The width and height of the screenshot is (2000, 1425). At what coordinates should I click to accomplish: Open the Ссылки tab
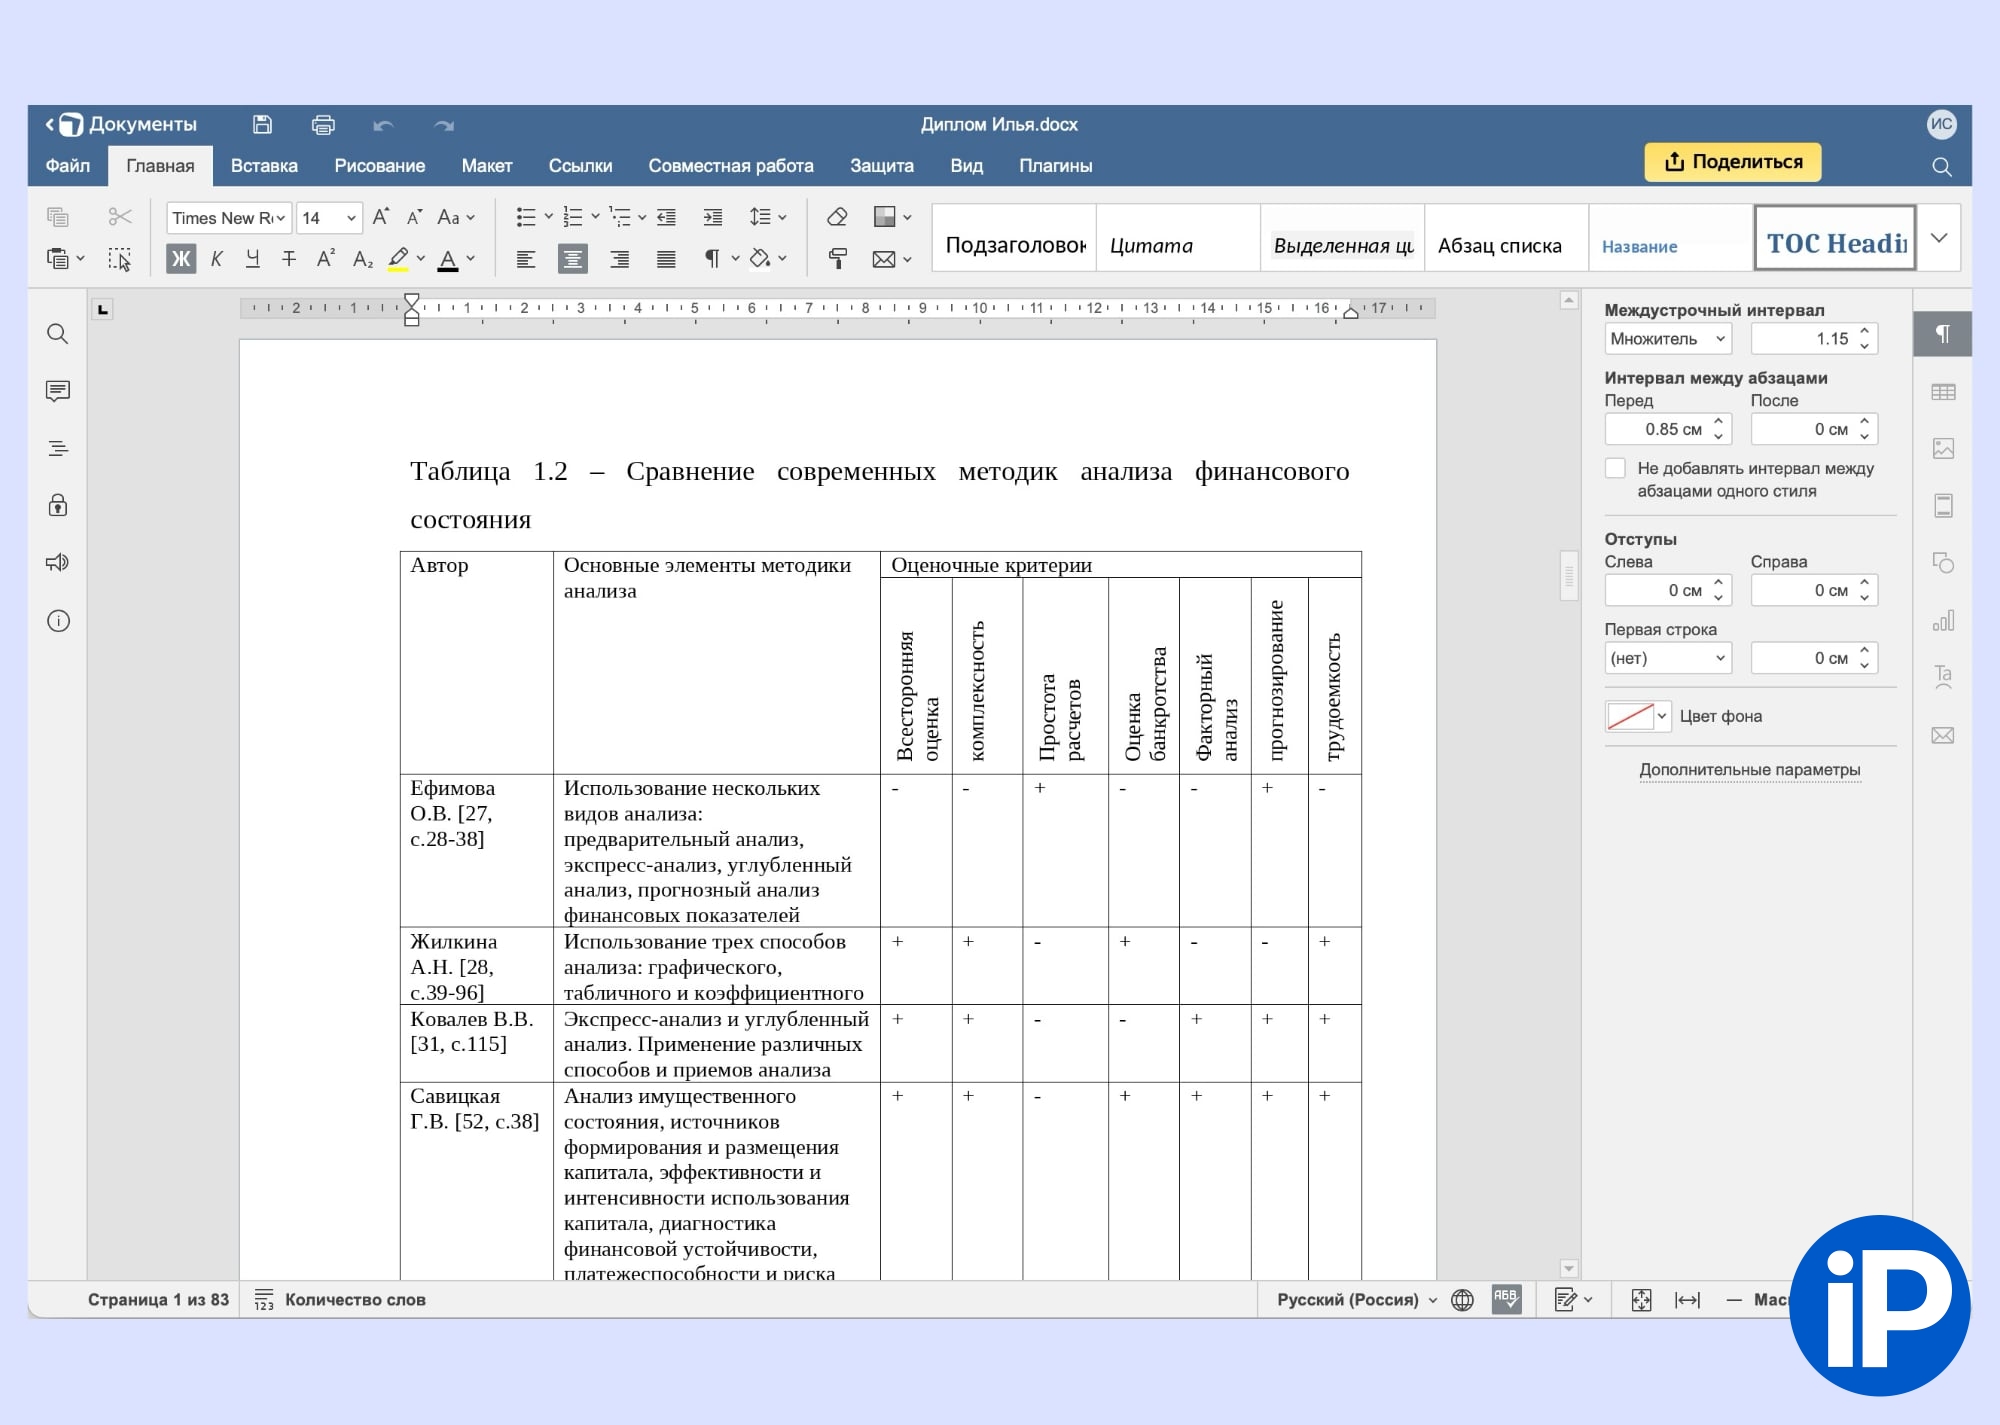point(580,166)
